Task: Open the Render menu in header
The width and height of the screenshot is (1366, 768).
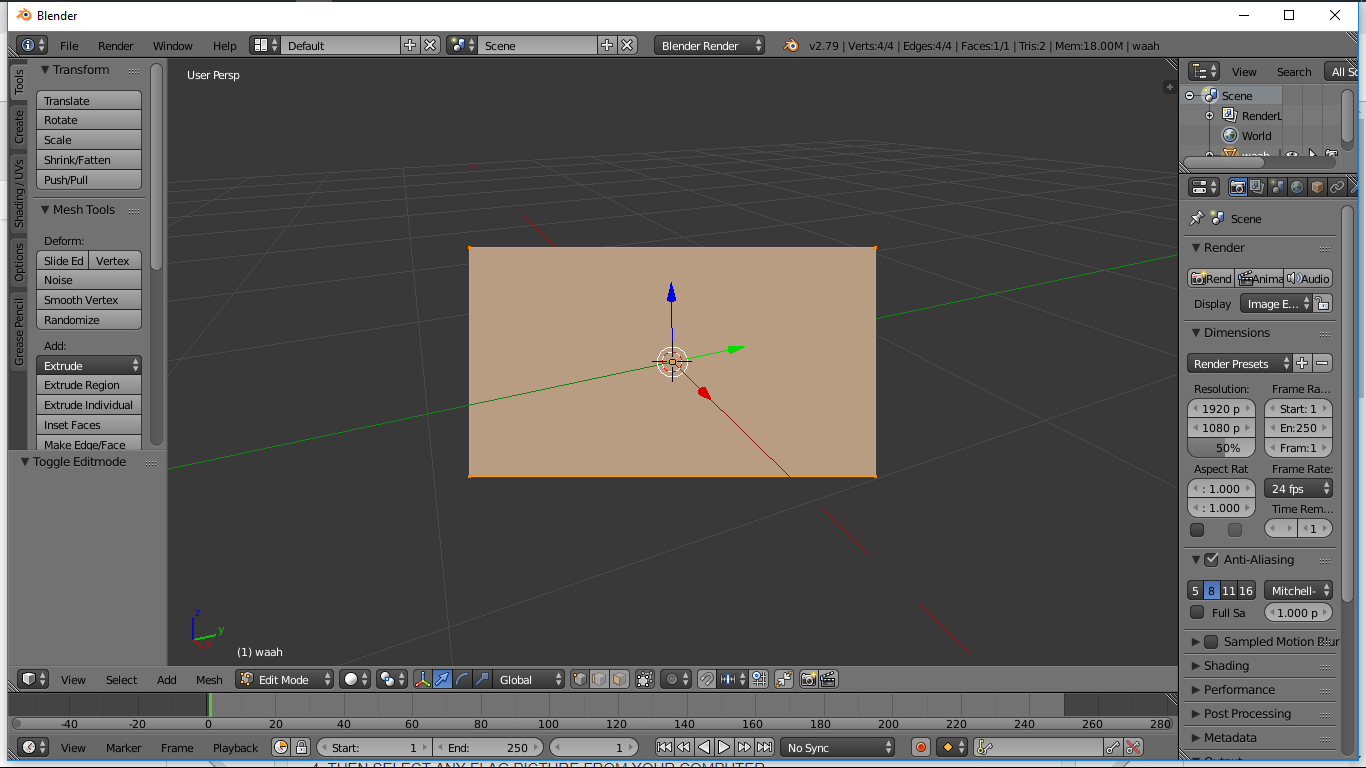Action: (116, 46)
